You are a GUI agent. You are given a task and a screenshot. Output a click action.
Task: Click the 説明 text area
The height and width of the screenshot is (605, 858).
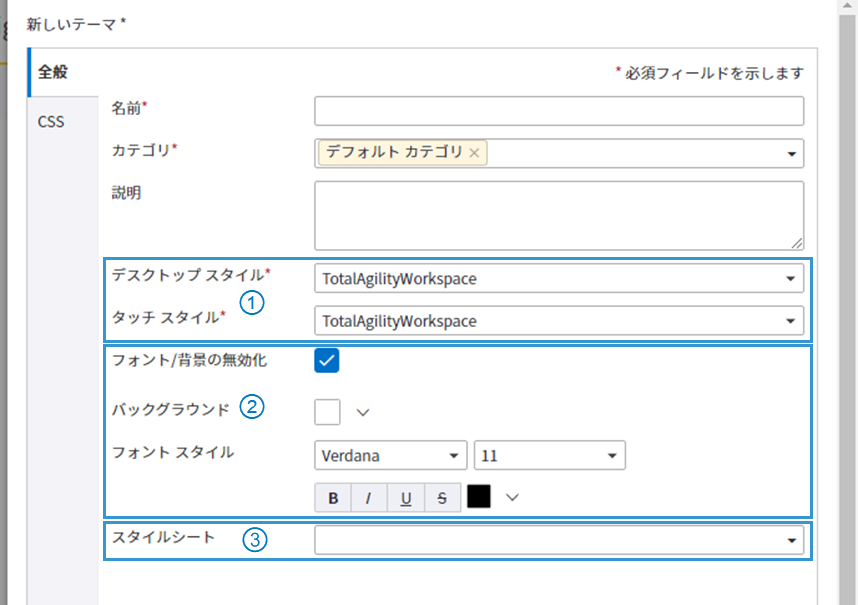pyautogui.click(x=558, y=215)
